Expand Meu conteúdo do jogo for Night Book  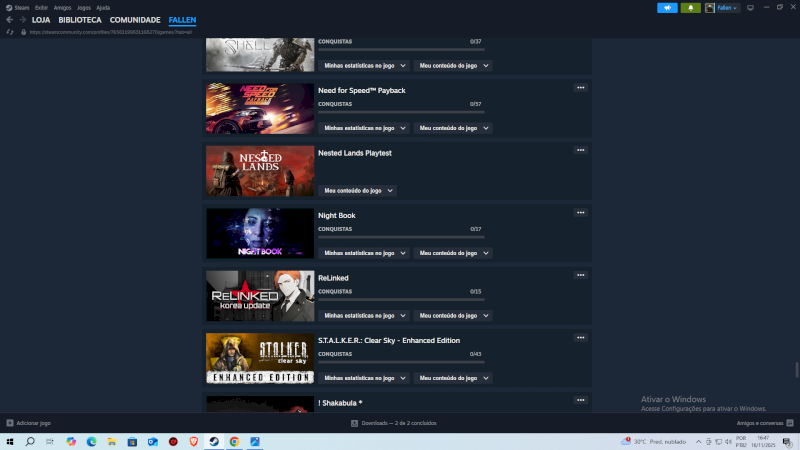point(453,253)
